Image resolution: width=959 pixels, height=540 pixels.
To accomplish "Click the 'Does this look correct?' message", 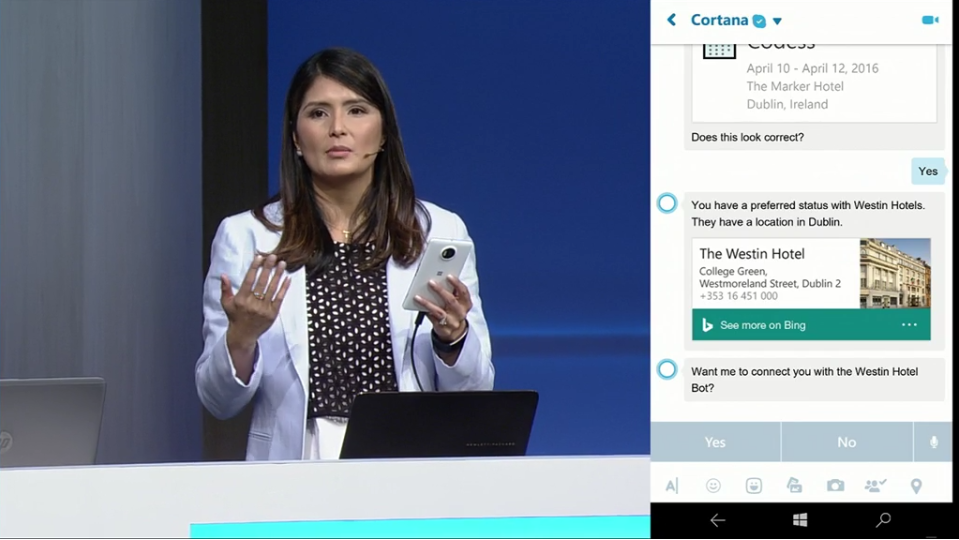I will point(747,137).
